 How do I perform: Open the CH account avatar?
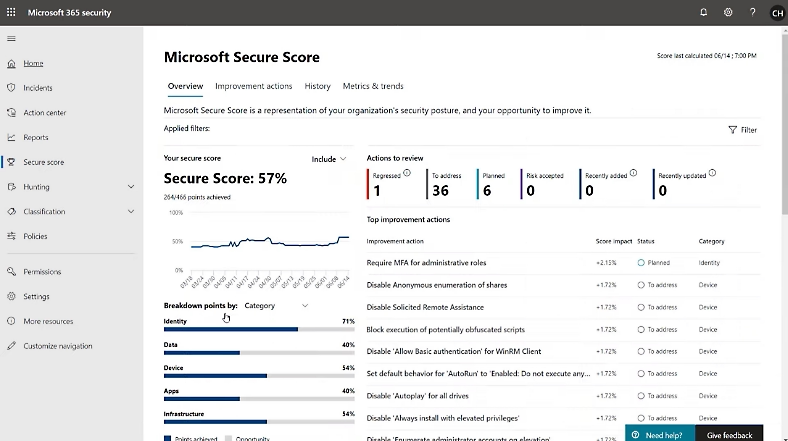777,13
